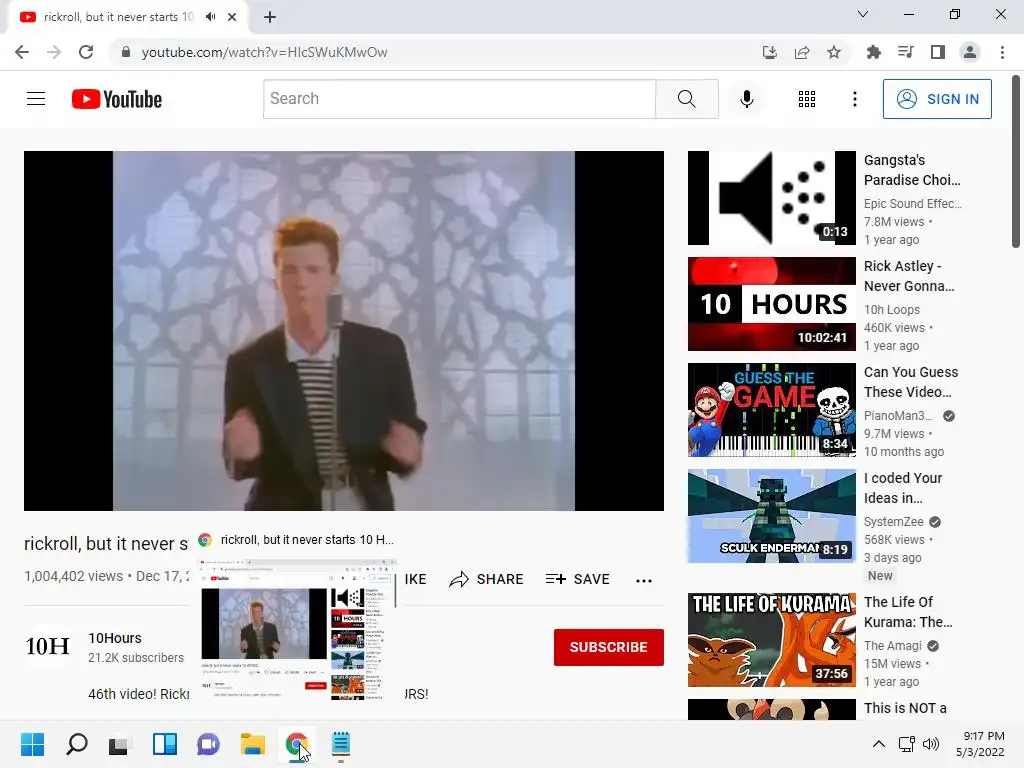The height and width of the screenshot is (768, 1024).
Task: Open the network tray icon
Action: click(906, 744)
